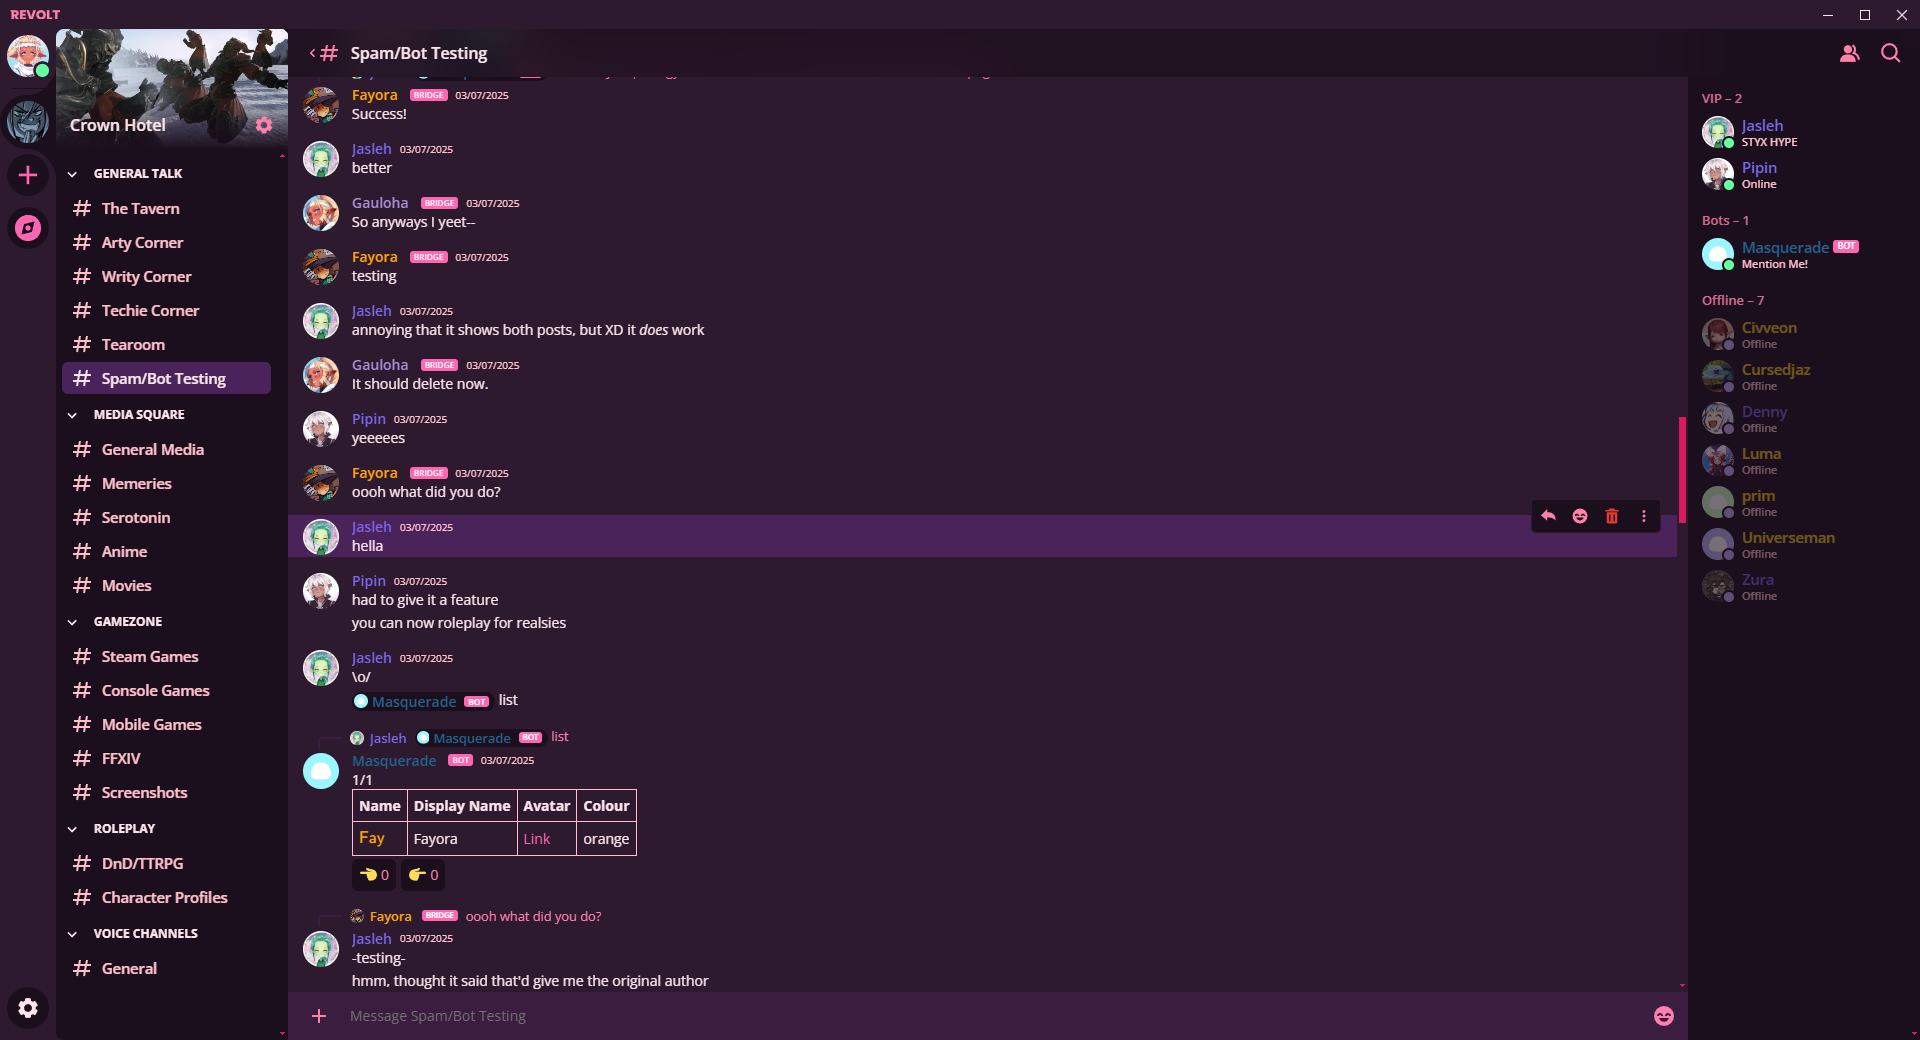The width and height of the screenshot is (1920, 1040).
Task: Open the search icon in the header
Action: (x=1890, y=53)
